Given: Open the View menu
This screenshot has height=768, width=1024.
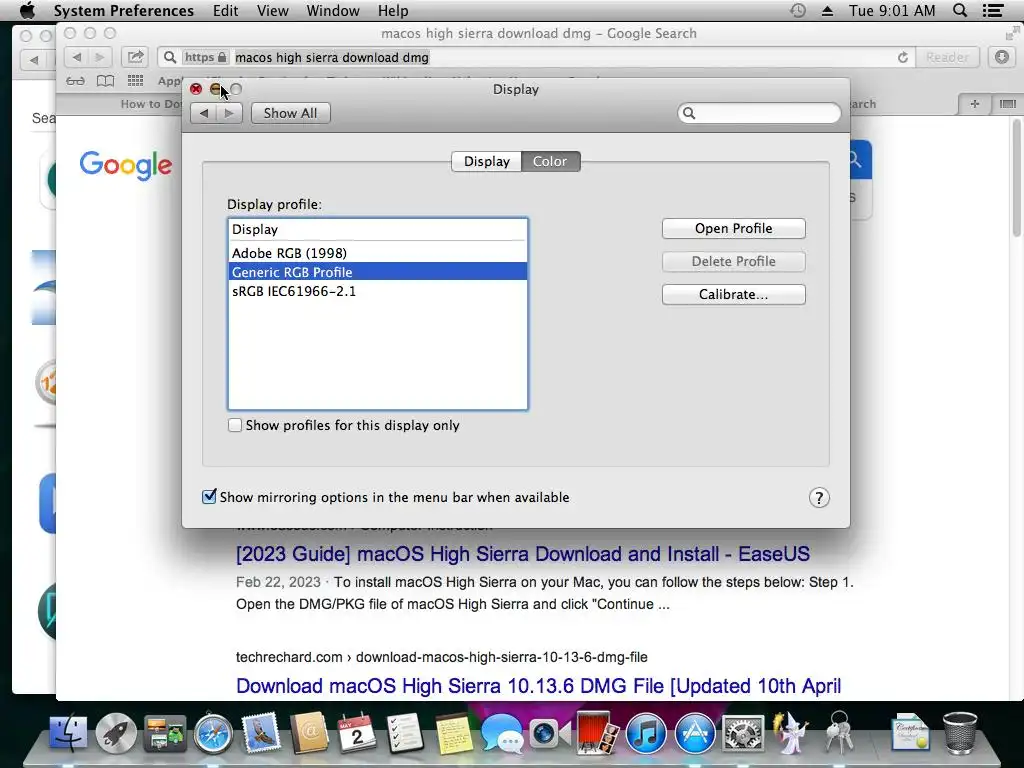Looking at the screenshot, I should coord(272,10).
